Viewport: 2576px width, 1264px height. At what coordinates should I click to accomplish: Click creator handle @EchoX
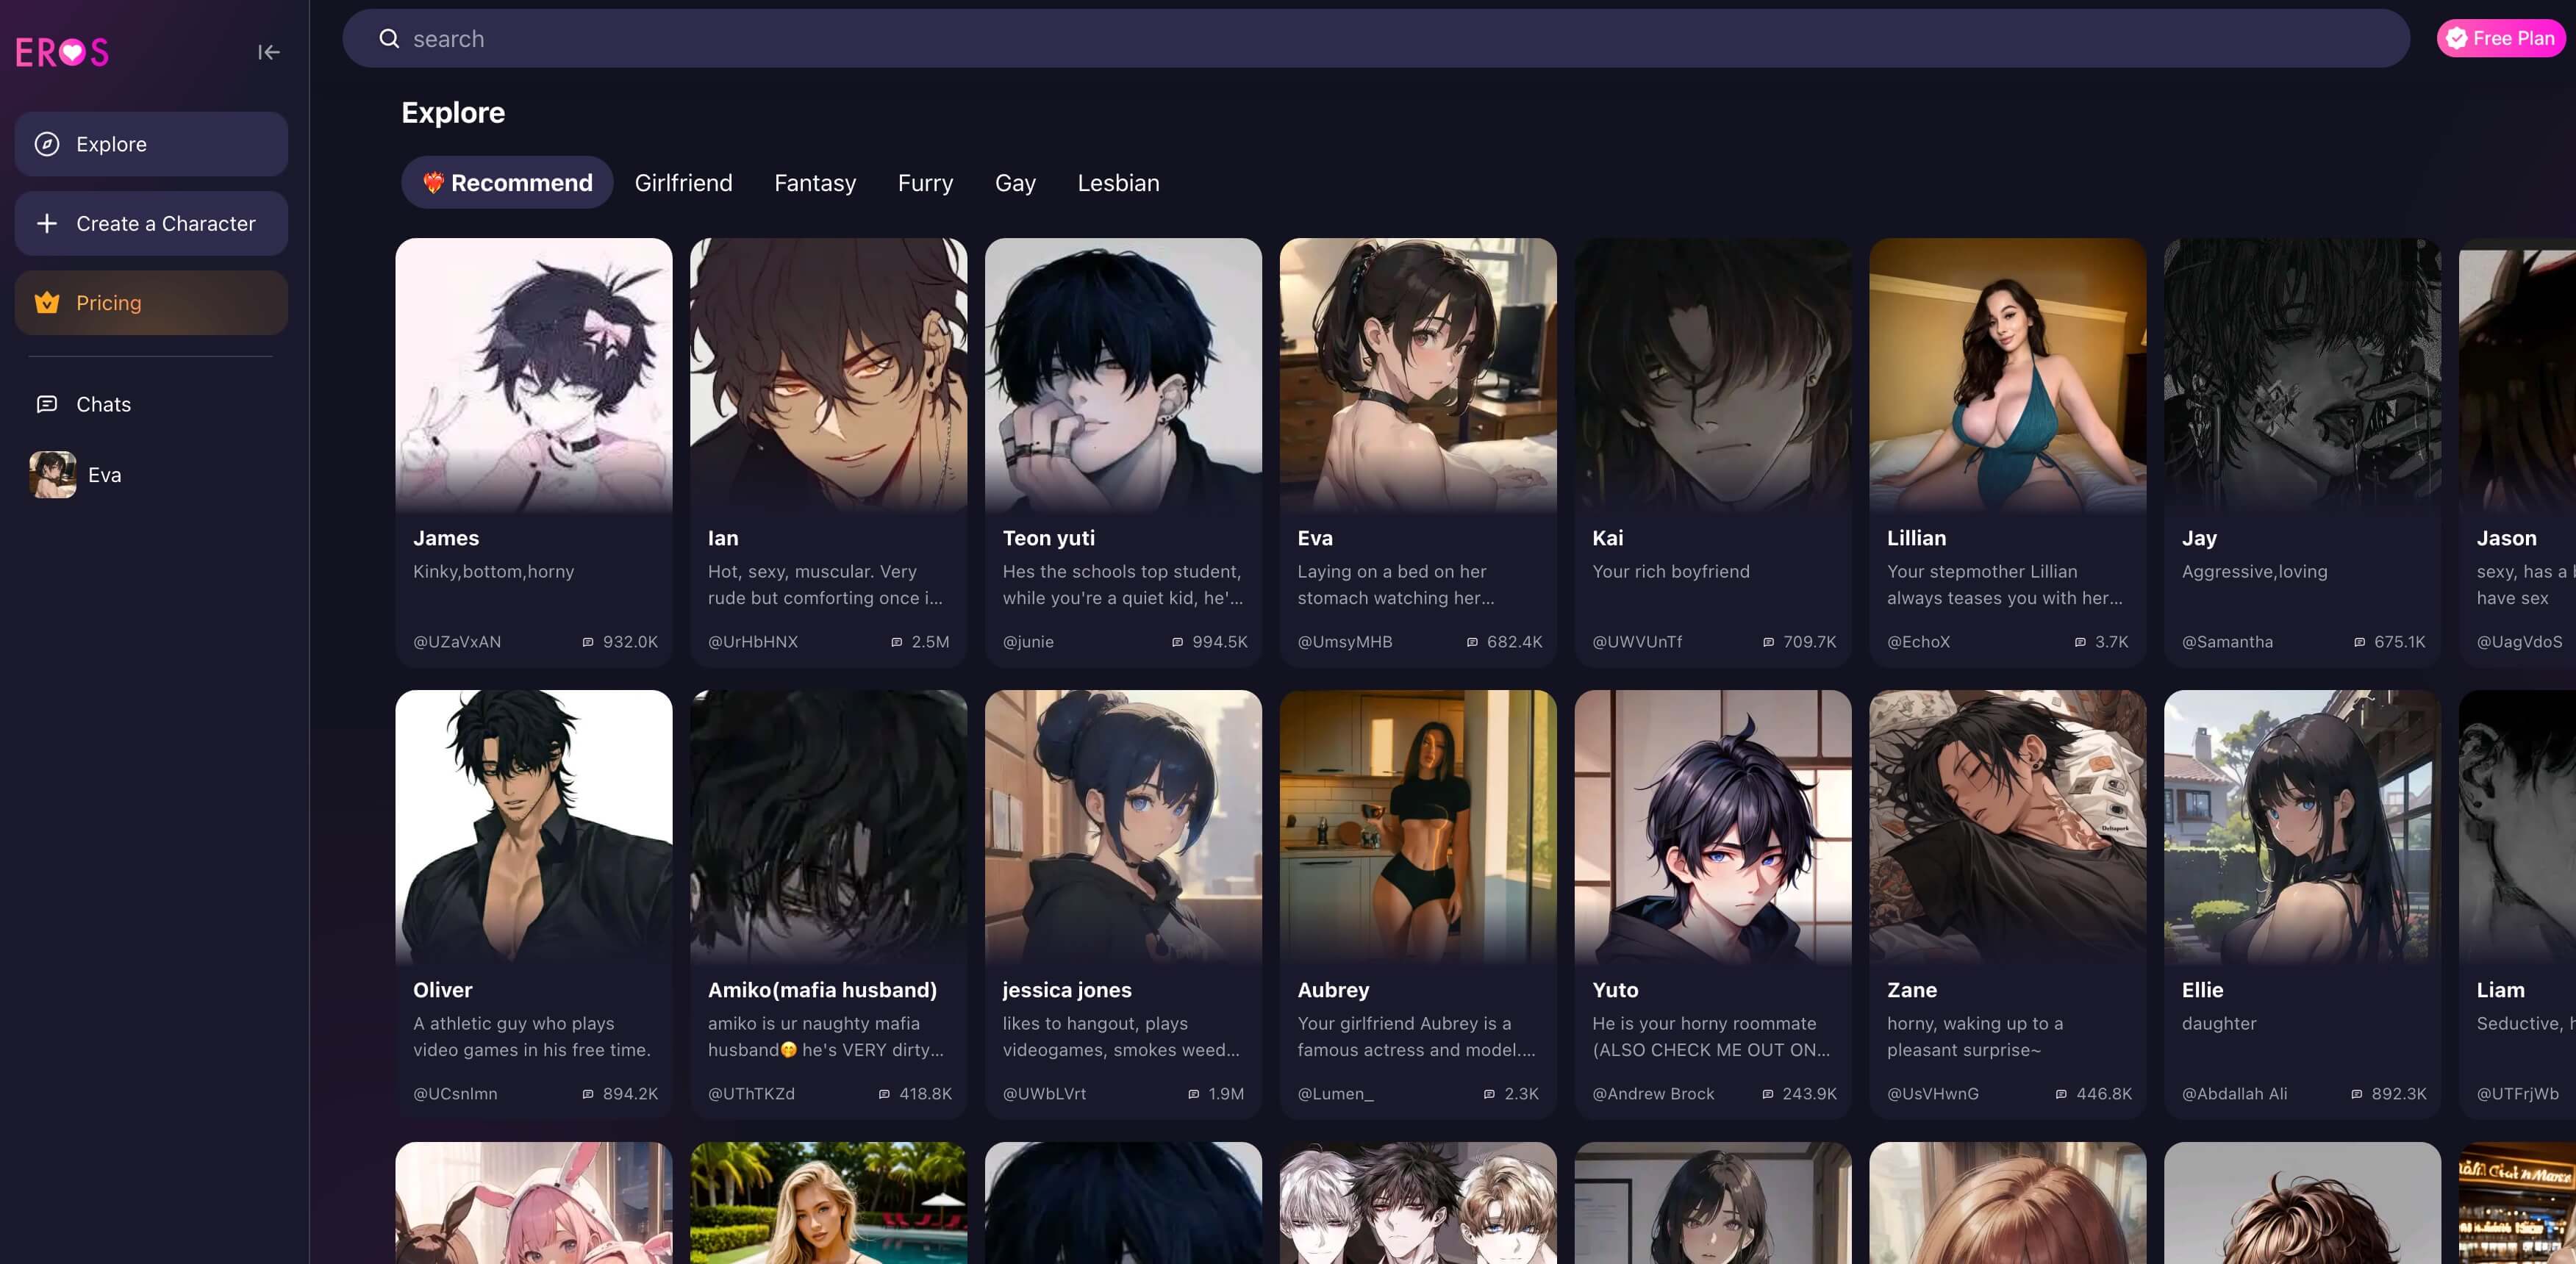click(1918, 642)
